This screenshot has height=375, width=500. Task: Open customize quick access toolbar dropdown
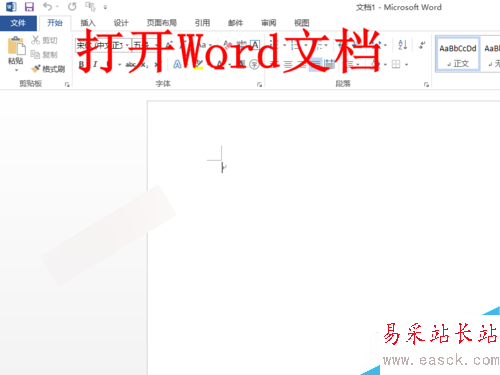[105, 7]
